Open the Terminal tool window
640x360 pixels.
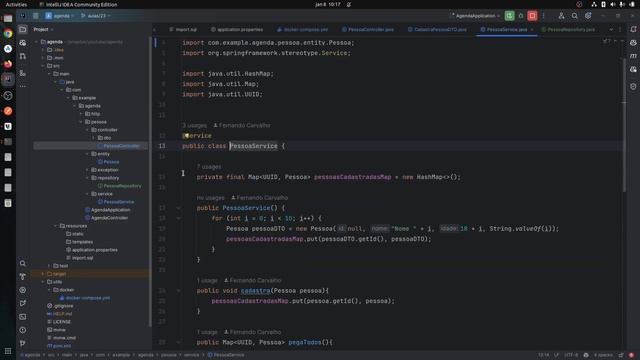click(x=23, y=317)
